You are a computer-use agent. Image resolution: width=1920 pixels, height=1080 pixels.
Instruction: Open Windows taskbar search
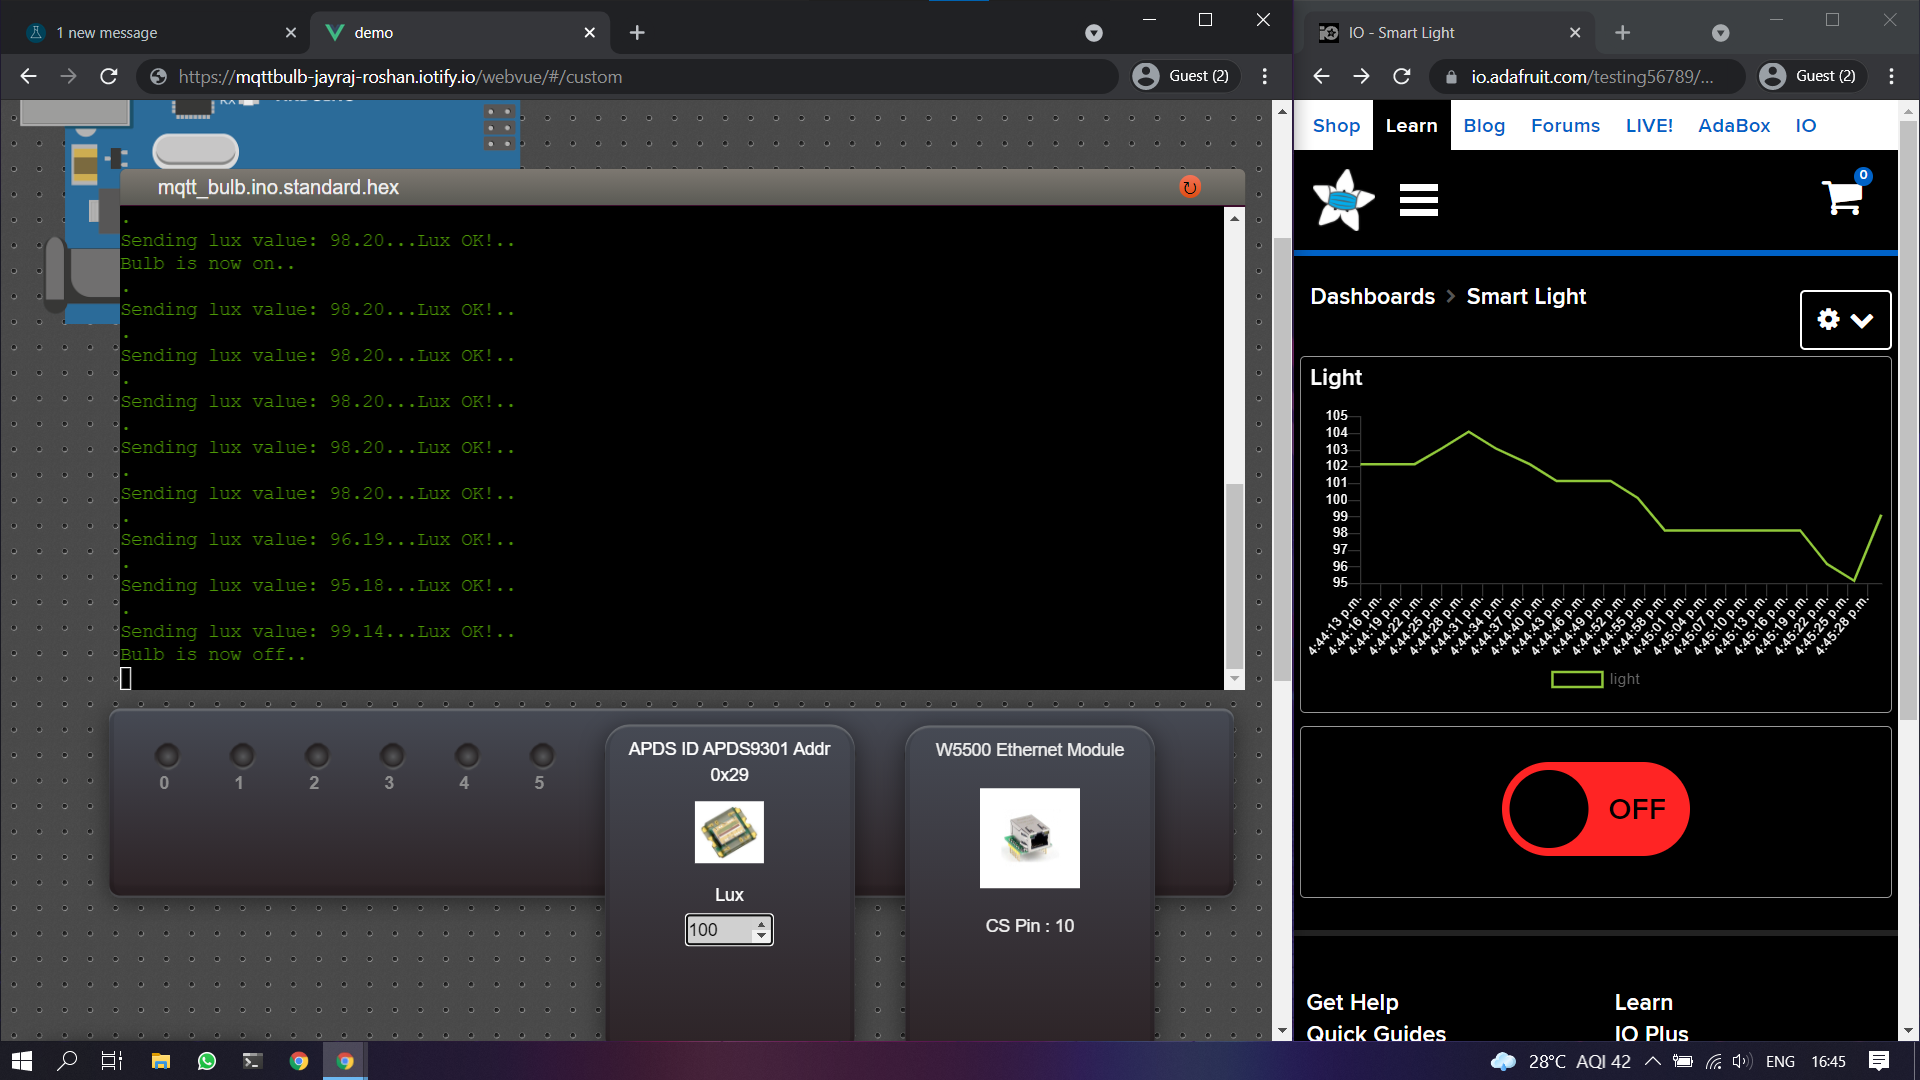coord(67,1061)
